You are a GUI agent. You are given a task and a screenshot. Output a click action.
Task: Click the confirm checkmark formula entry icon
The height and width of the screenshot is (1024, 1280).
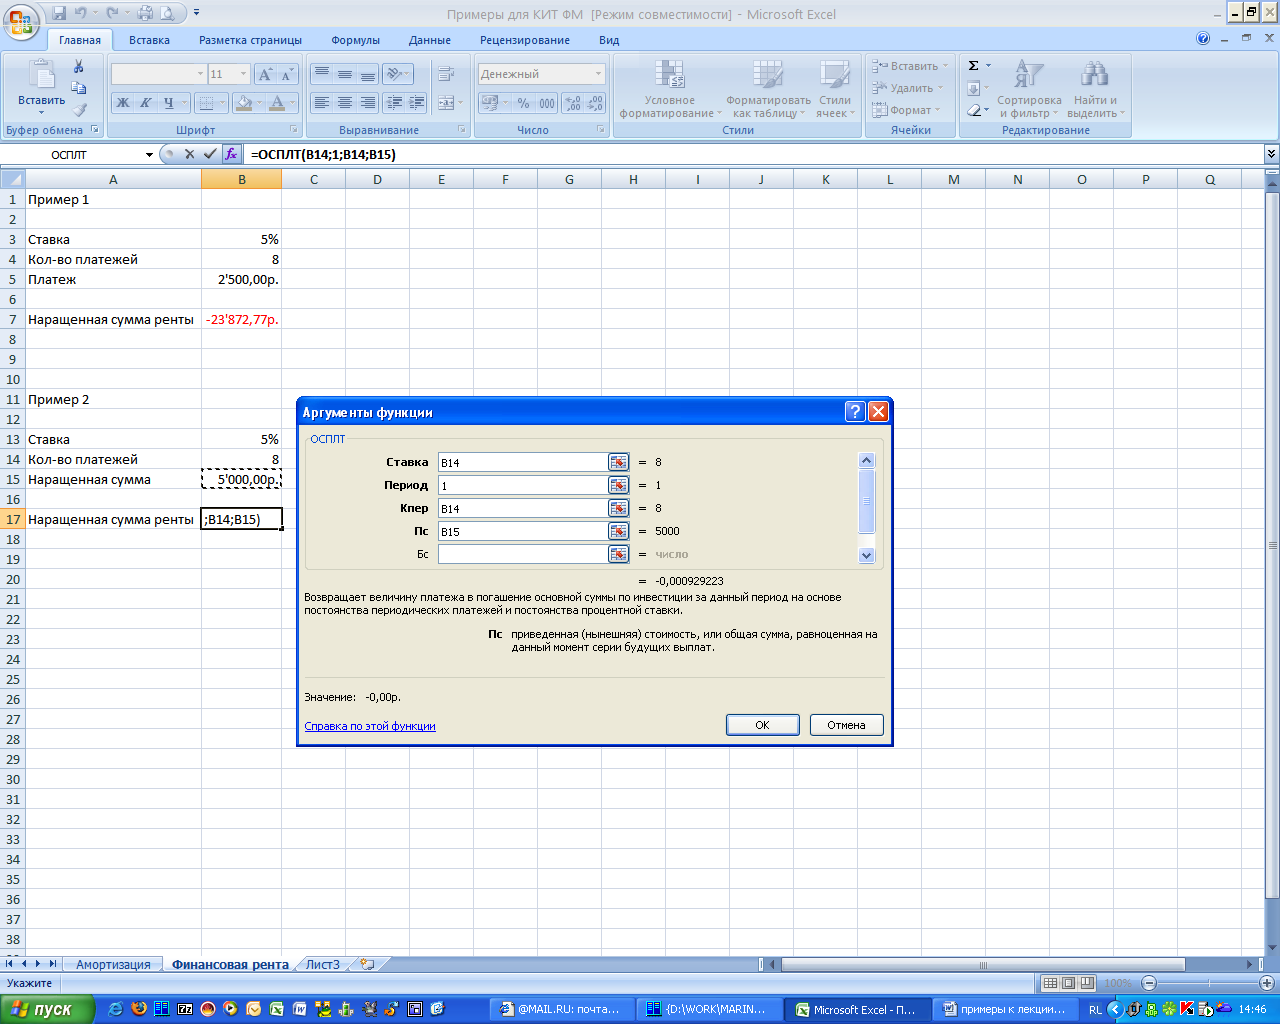[x=209, y=155]
